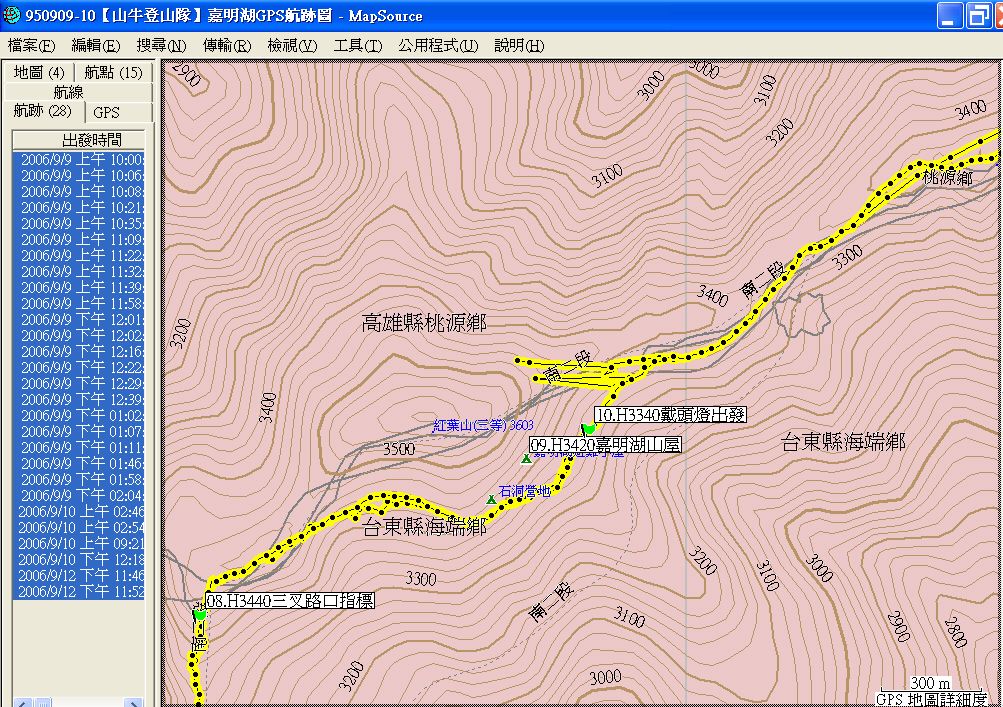Screen dimensions: 1003x707
Task: Select track row 2006/9/9 上午 10:06
Action: pos(79,175)
